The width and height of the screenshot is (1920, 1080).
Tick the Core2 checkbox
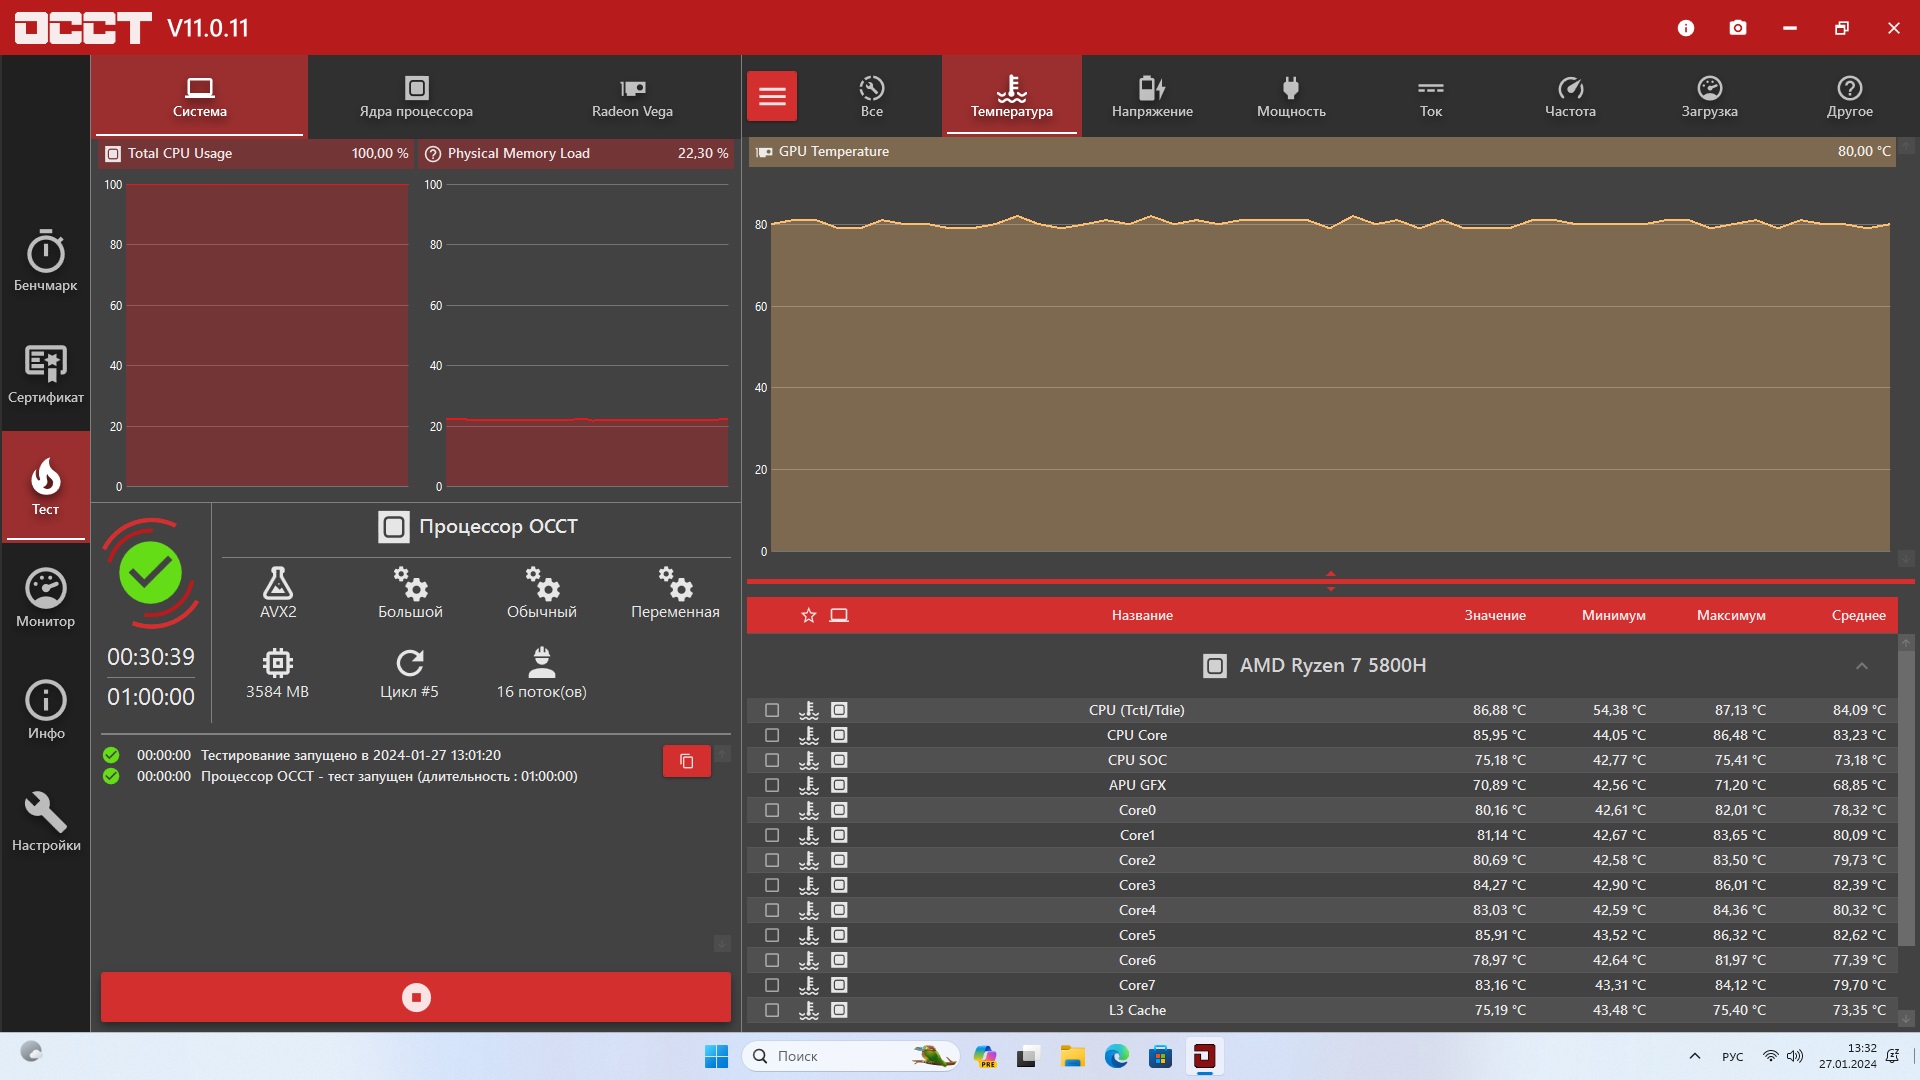point(772,860)
